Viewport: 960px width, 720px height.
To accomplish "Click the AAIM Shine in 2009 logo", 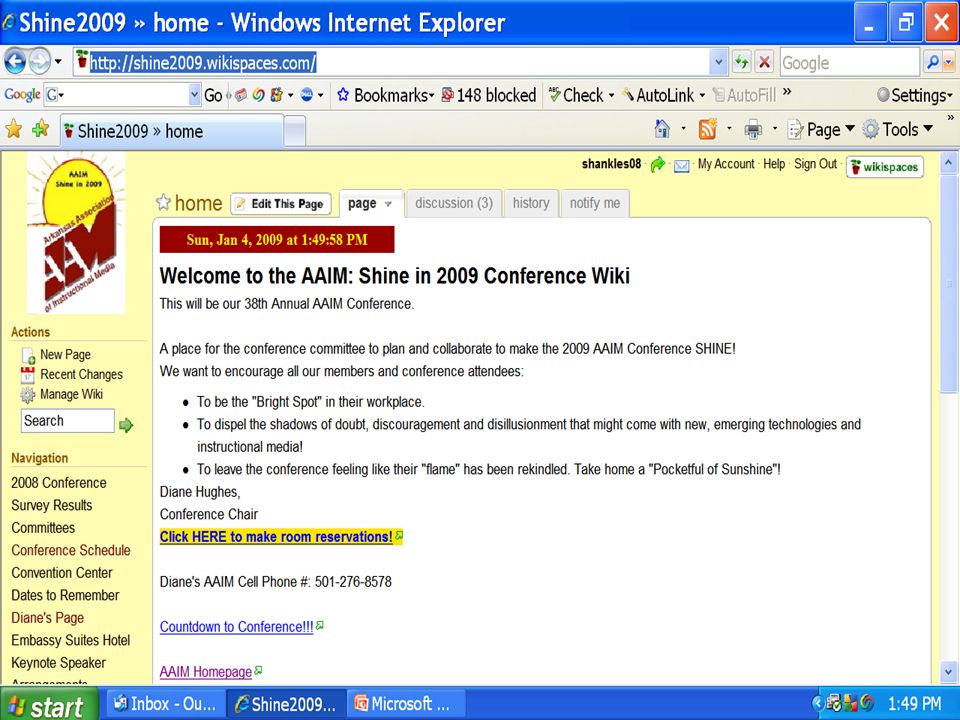I will pyautogui.click(x=77, y=233).
